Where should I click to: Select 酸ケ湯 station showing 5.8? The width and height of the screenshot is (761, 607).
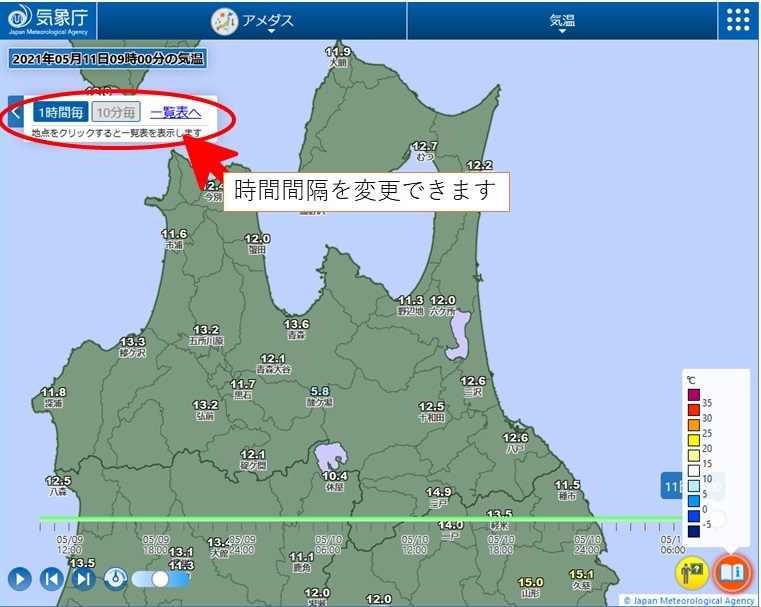[319, 396]
